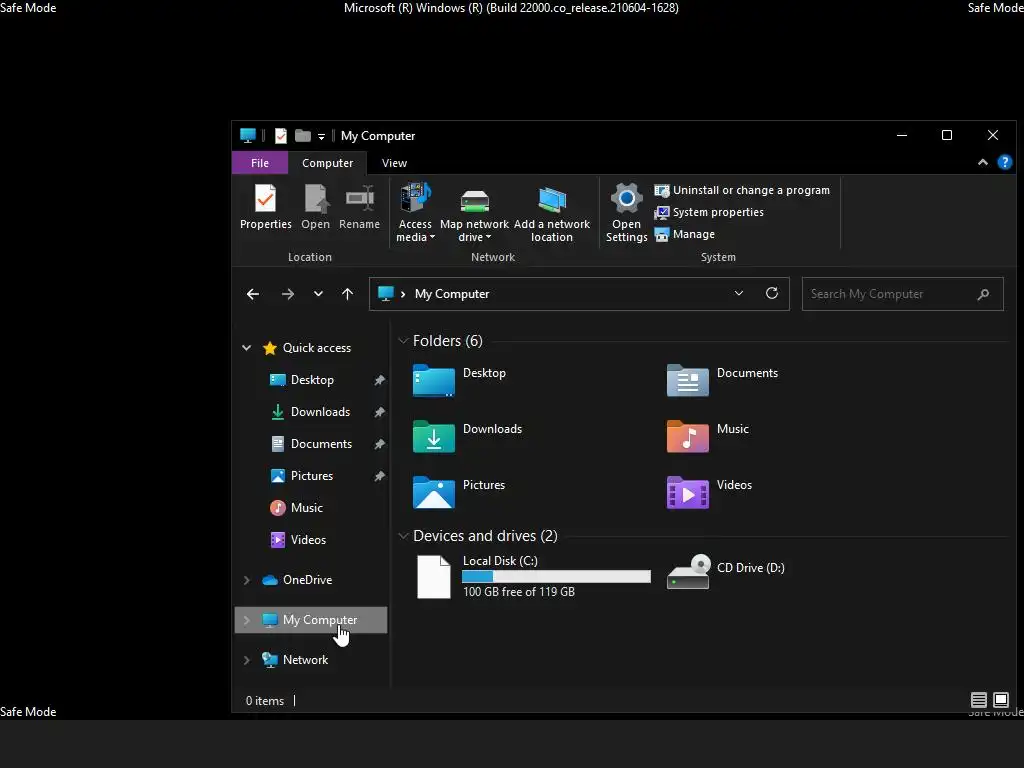The width and height of the screenshot is (1024, 768).
Task: Click title bar Properties quick-access icon
Action: click(281, 136)
